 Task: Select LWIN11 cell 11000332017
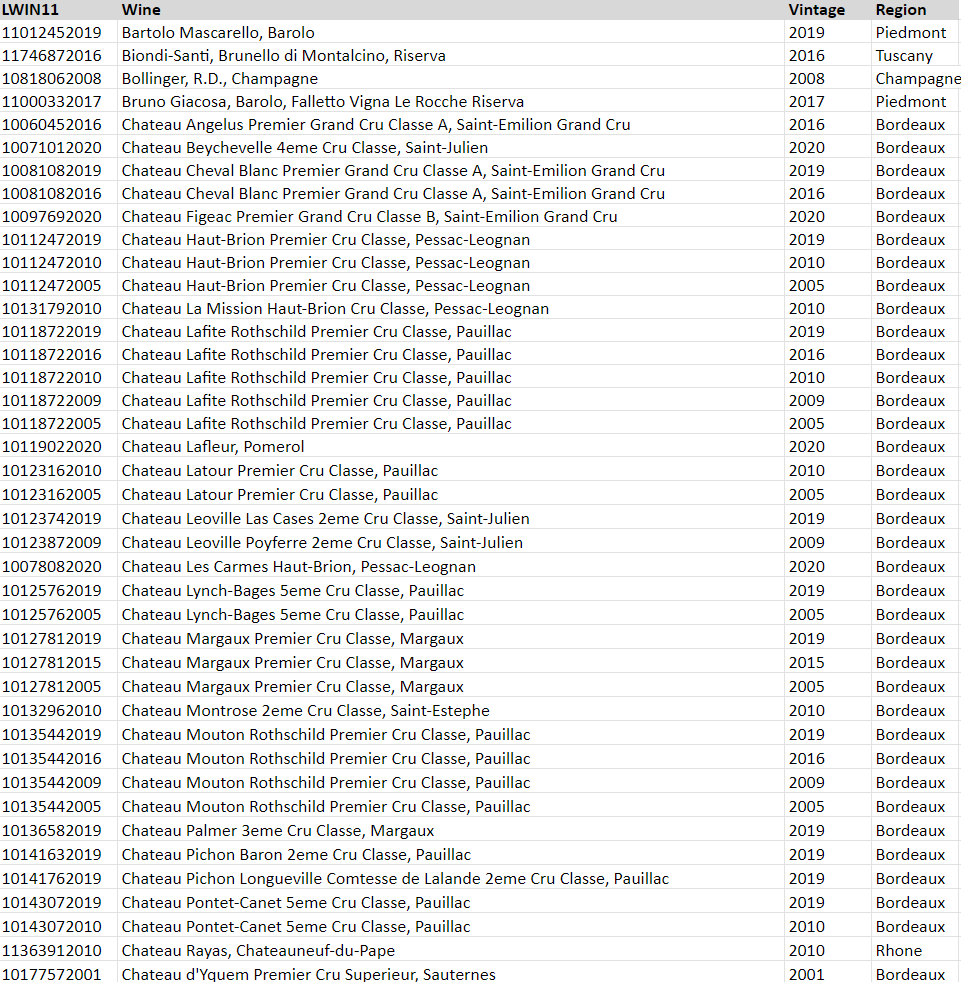(x=52, y=102)
